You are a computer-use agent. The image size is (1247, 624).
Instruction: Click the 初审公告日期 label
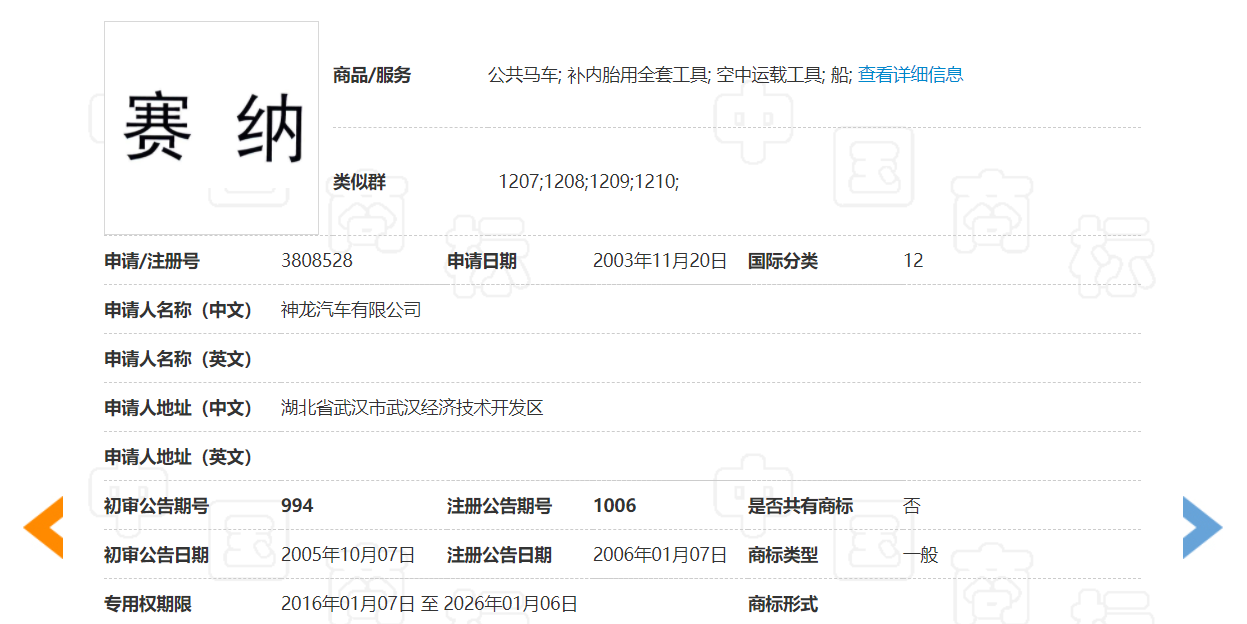[156, 555]
